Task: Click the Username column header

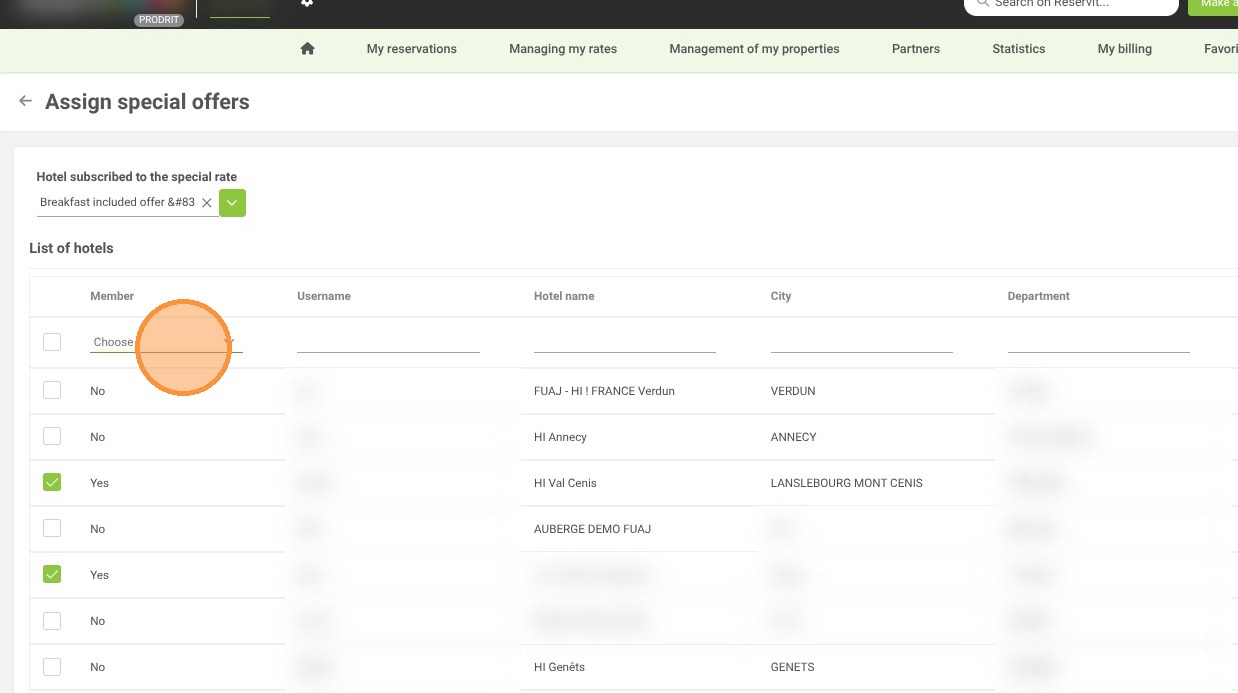Action: 324,296
